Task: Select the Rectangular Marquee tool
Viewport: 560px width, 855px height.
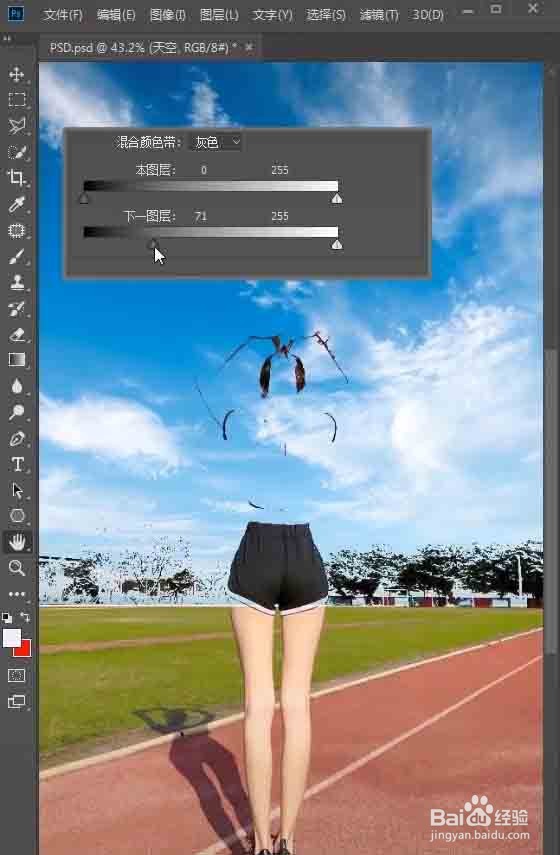Action: (16, 100)
